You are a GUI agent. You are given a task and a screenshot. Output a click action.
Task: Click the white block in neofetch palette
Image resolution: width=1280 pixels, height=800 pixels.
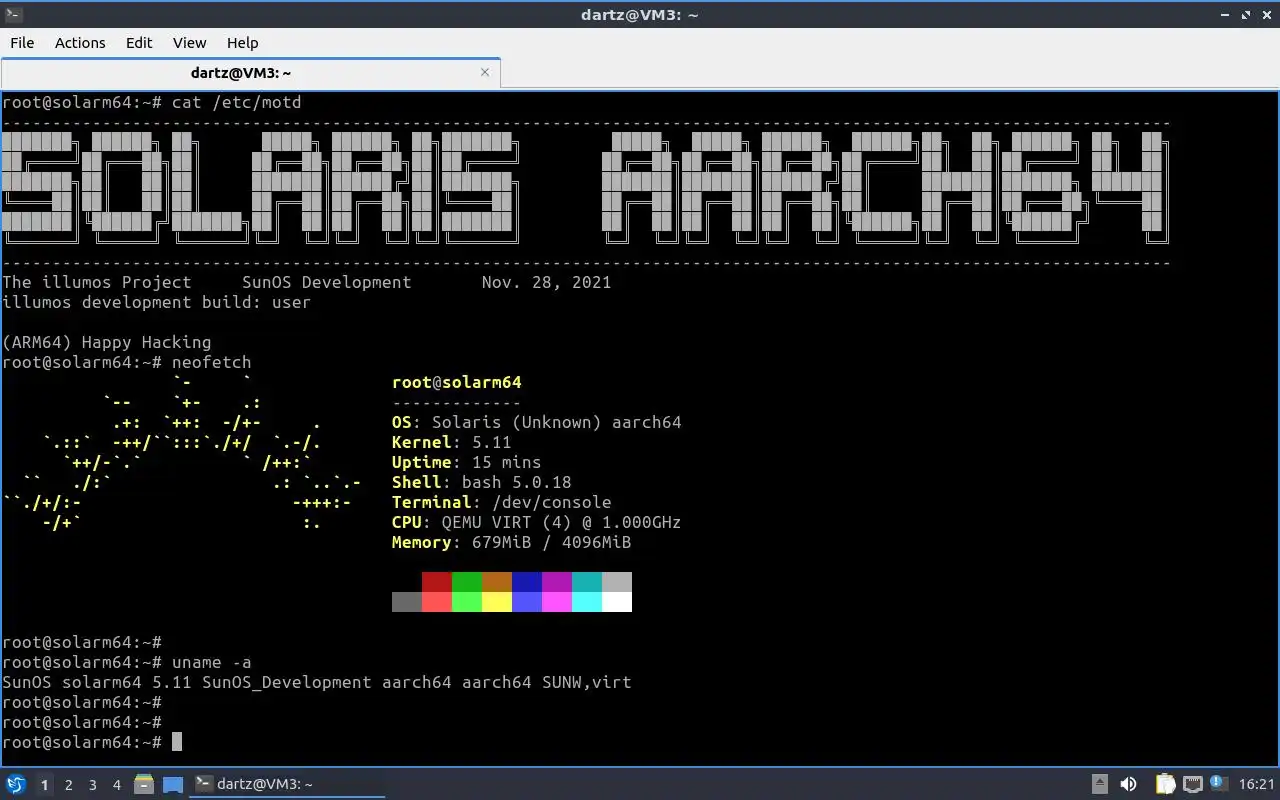click(617, 602)
